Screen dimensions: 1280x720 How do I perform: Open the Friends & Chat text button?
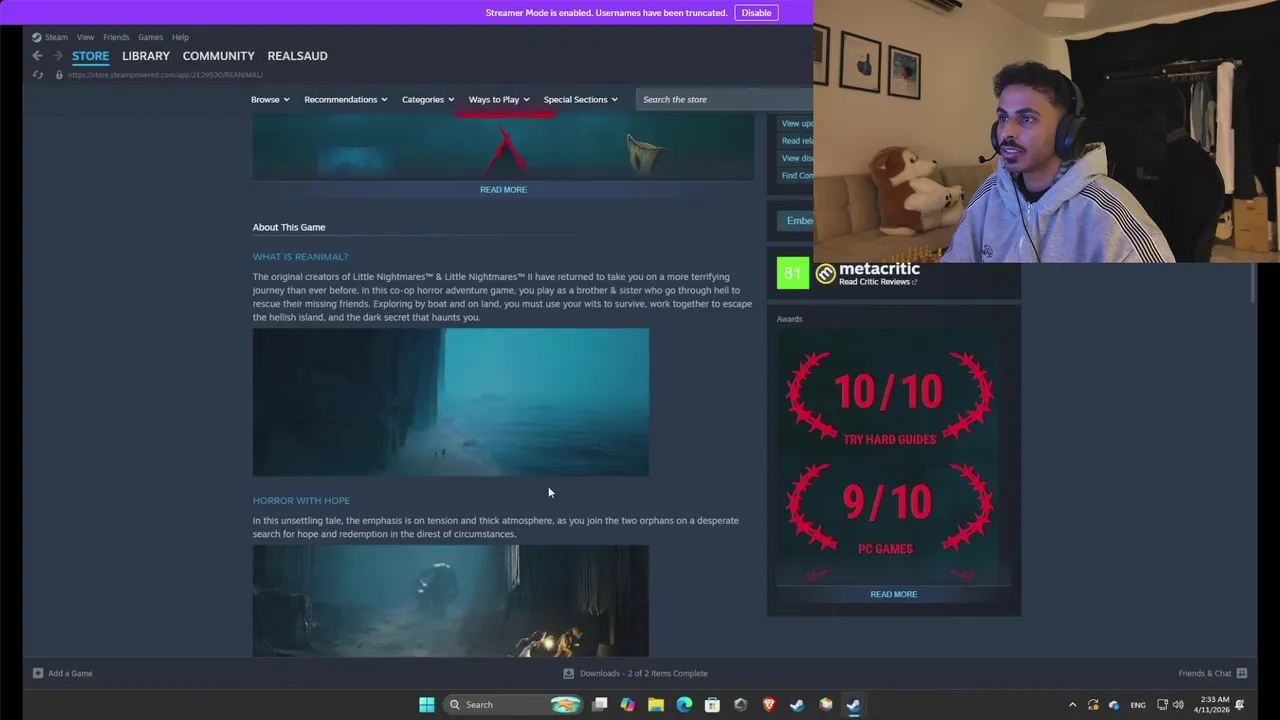click(1205, 673)
